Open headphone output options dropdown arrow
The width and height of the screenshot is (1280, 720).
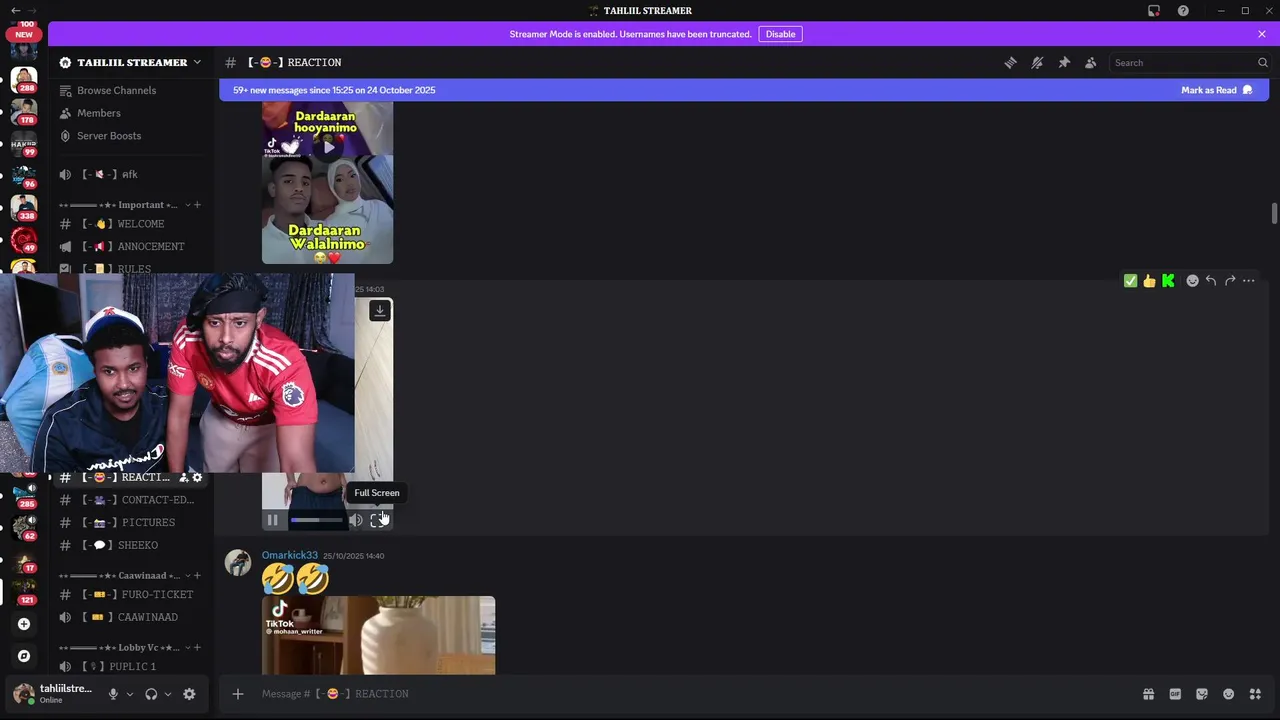(x=167, y=694)
